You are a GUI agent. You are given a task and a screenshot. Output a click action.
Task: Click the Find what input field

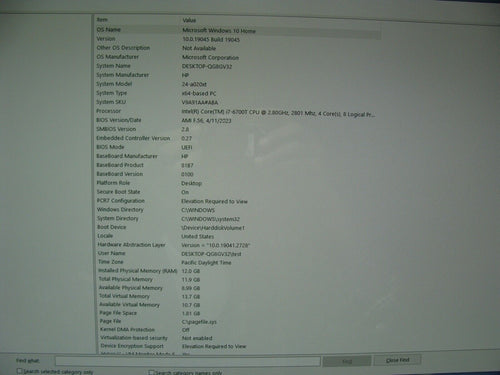[188, 361]
